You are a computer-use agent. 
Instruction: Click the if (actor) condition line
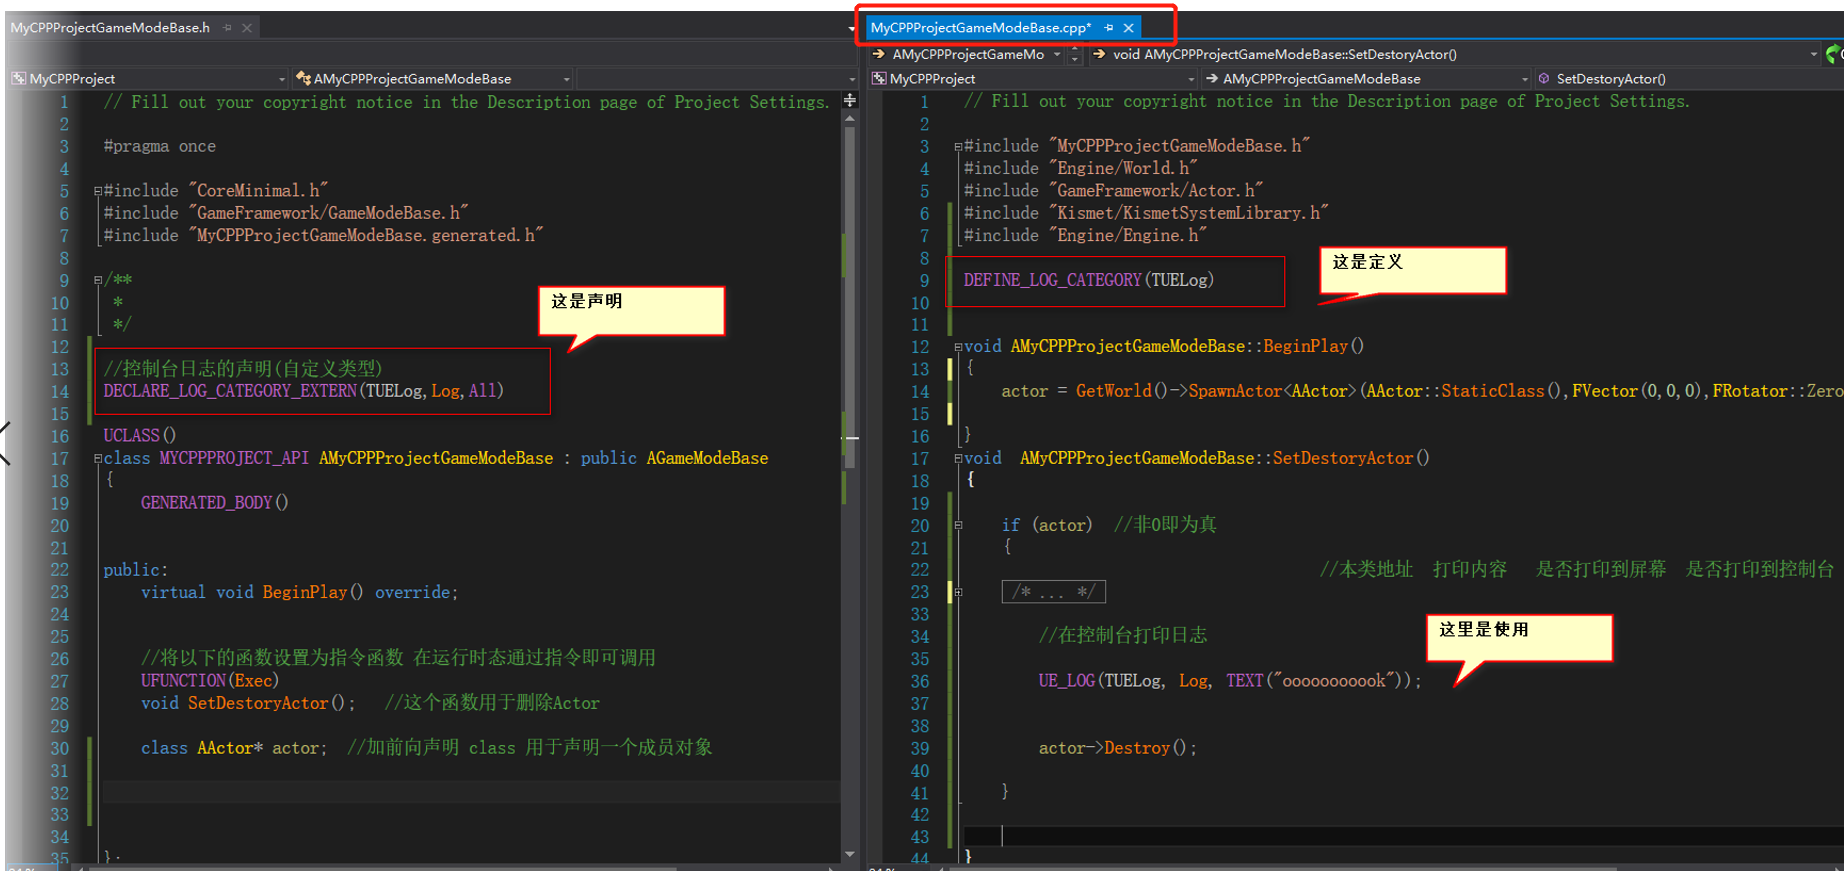pyautogui.click(x=1046, y=525)
